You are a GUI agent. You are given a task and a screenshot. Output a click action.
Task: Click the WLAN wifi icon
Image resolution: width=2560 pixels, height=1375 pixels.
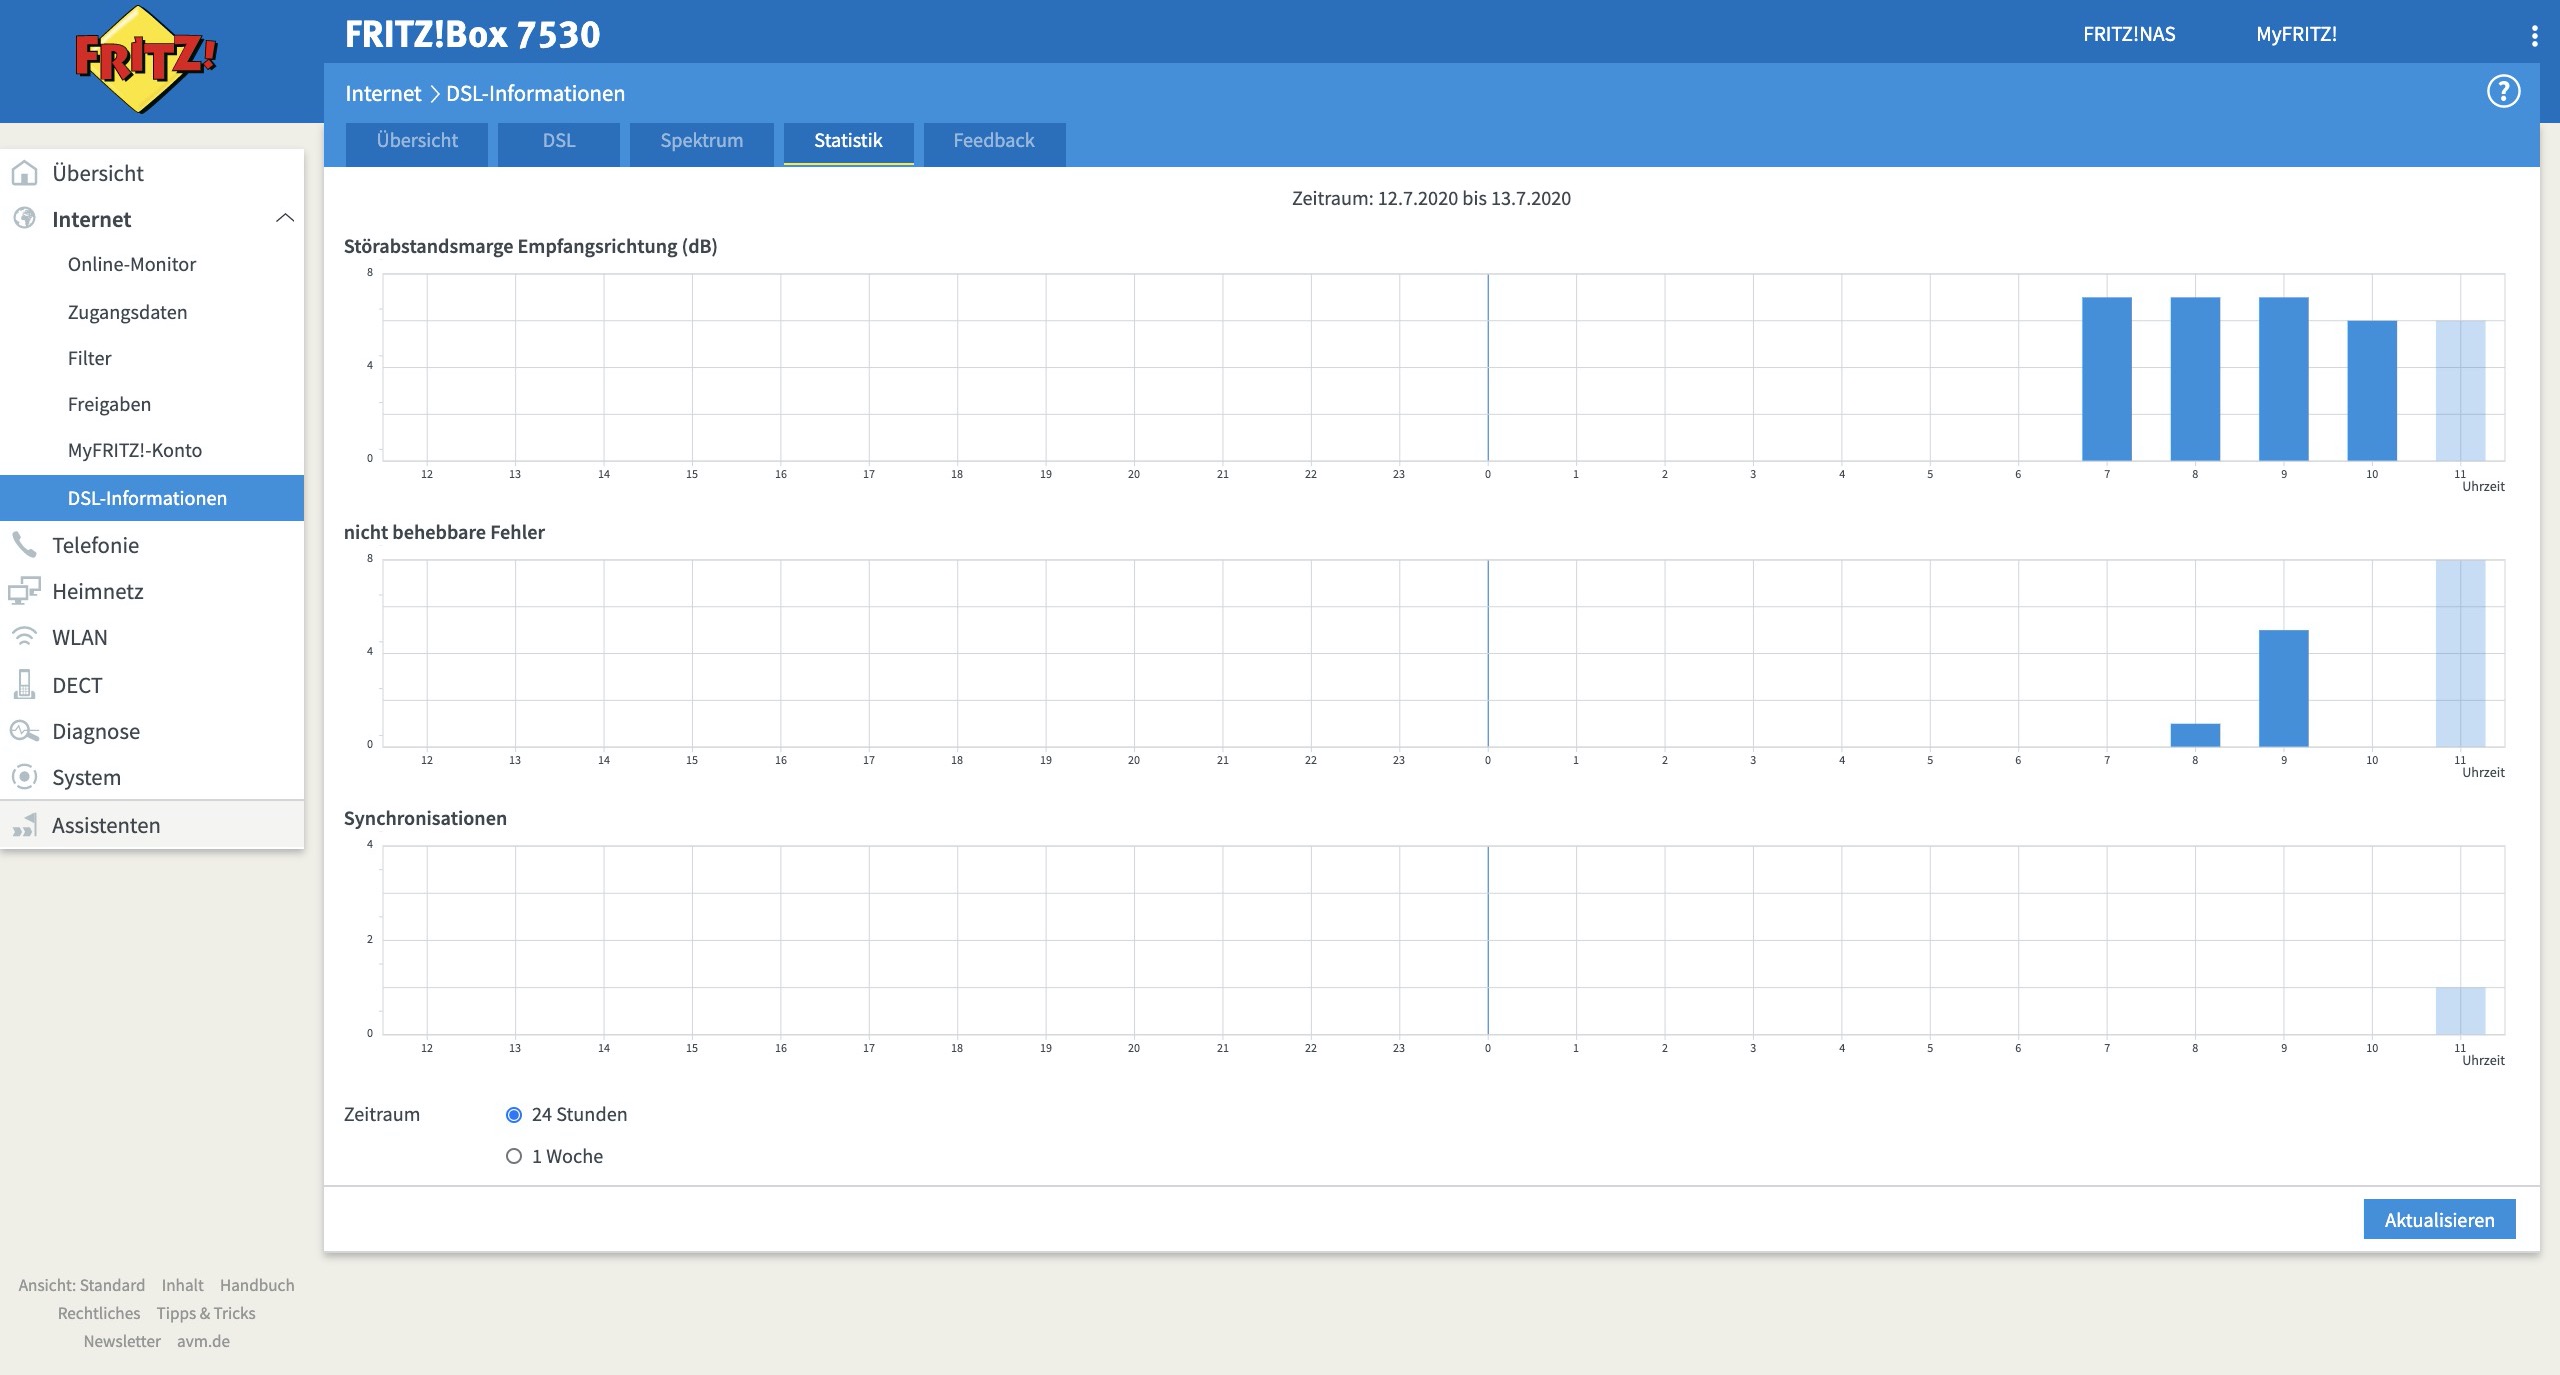[x=24, y=637]
